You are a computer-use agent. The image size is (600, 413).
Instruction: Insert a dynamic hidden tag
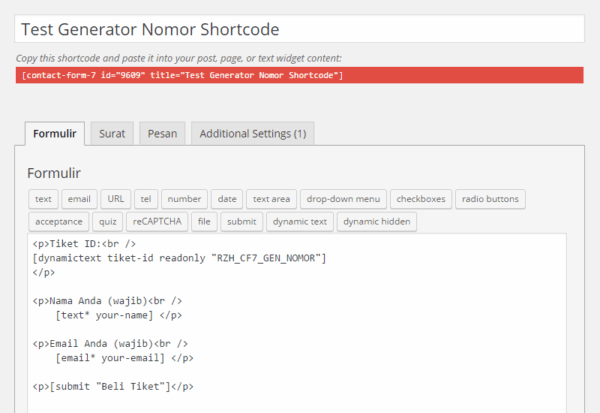377,222
